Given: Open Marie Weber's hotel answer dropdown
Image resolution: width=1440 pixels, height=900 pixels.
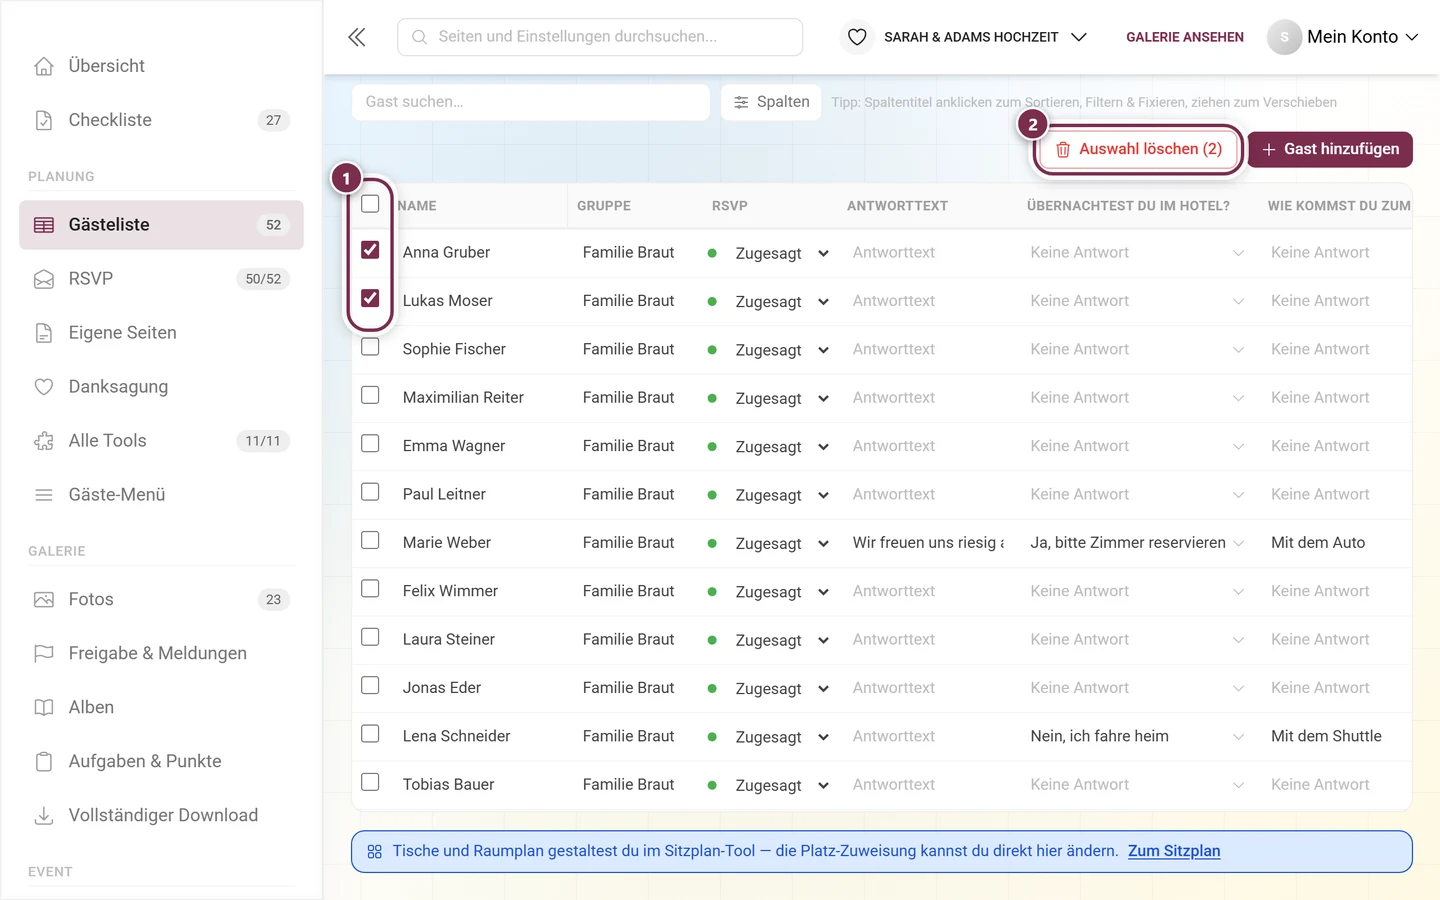Looking at the screenshot, I should tap(1138, 543).
